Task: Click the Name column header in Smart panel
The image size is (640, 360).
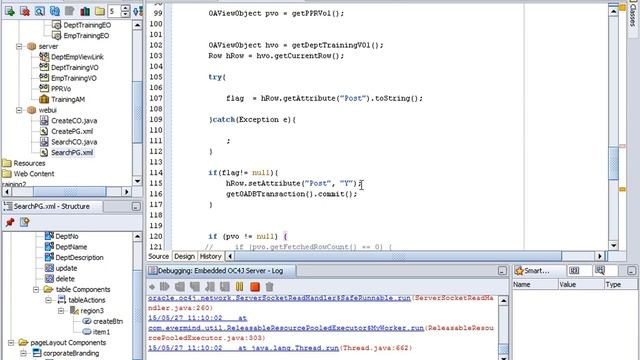Action: point(535,284)
